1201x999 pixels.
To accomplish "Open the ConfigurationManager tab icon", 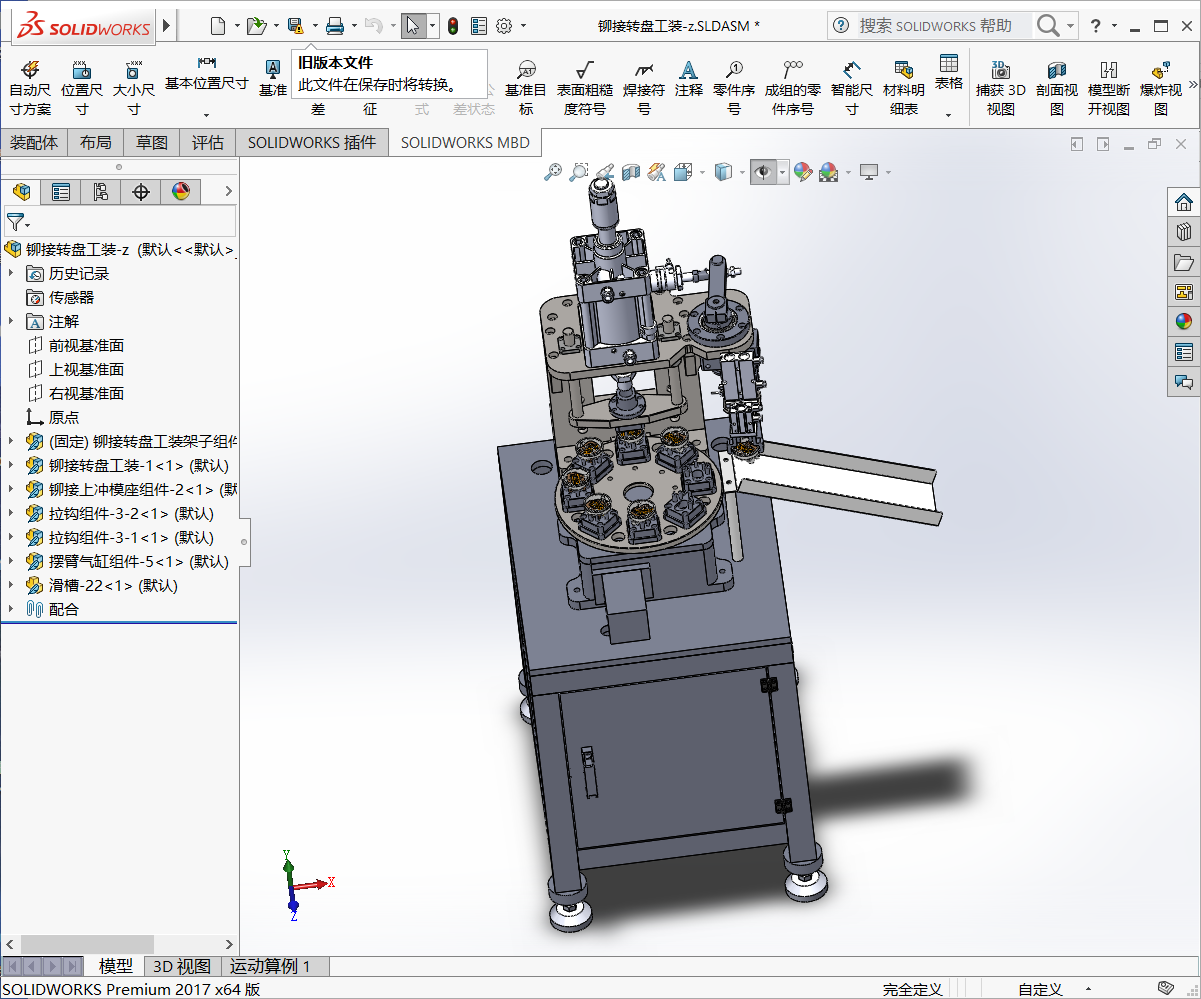I will point(100,192).
